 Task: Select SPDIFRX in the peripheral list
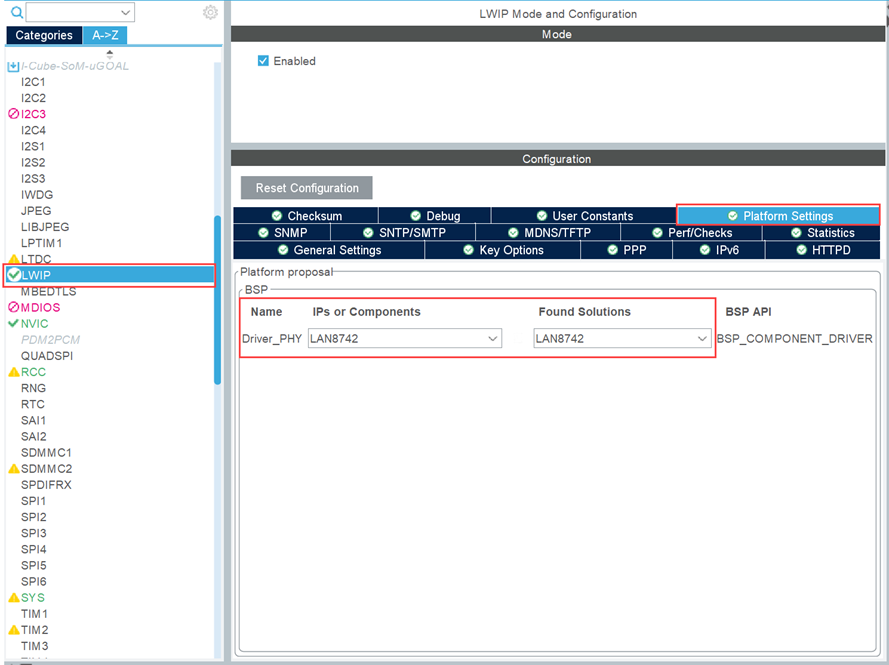pos(46,485)
